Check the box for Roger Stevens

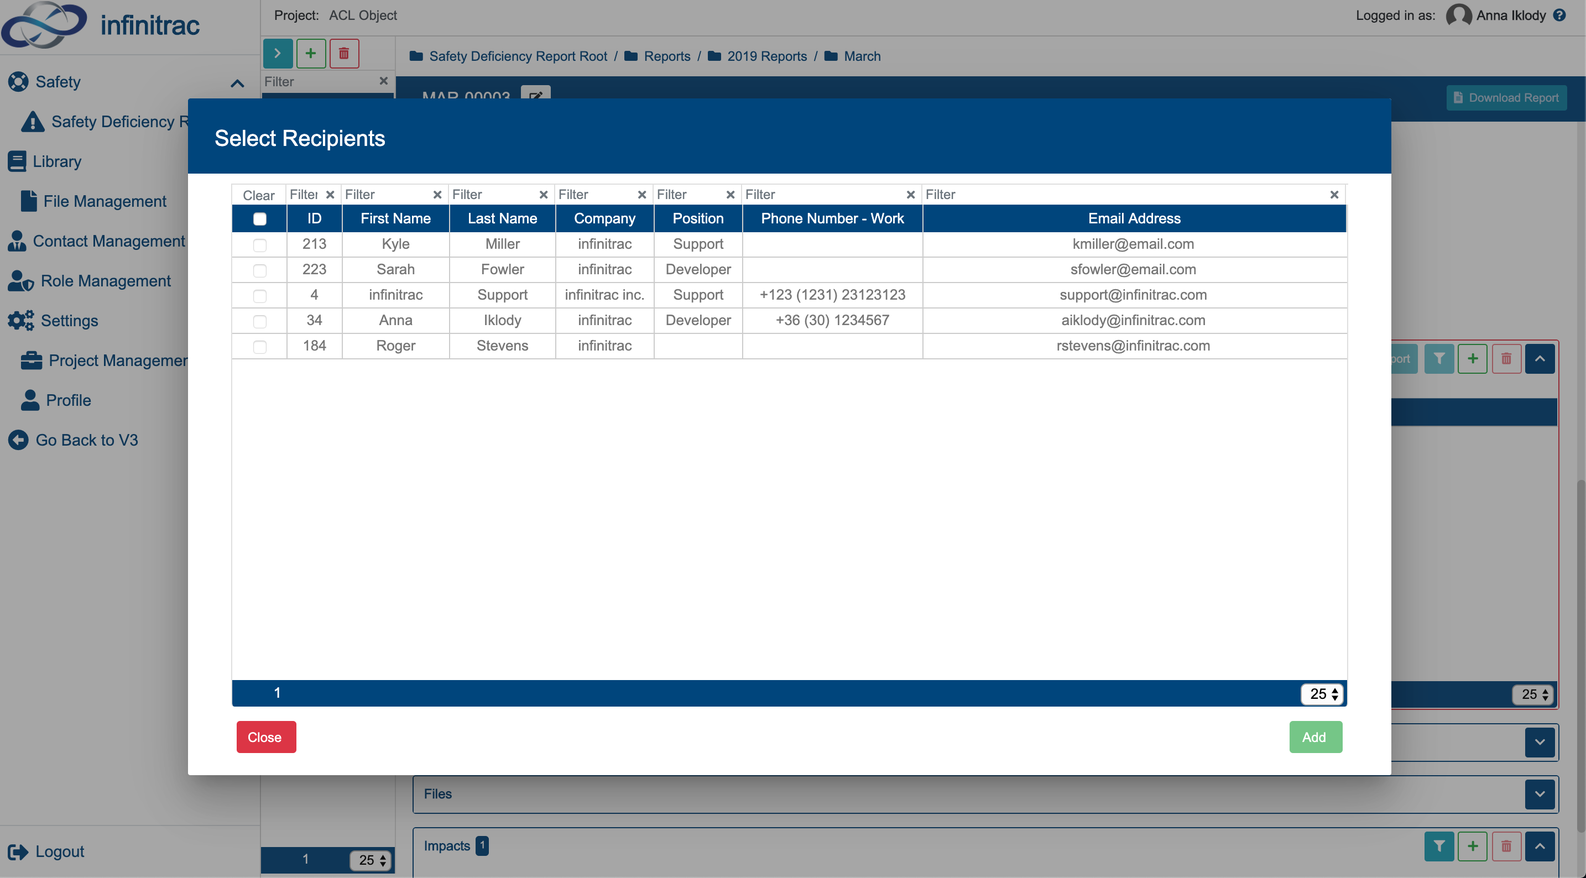point(260,347)
